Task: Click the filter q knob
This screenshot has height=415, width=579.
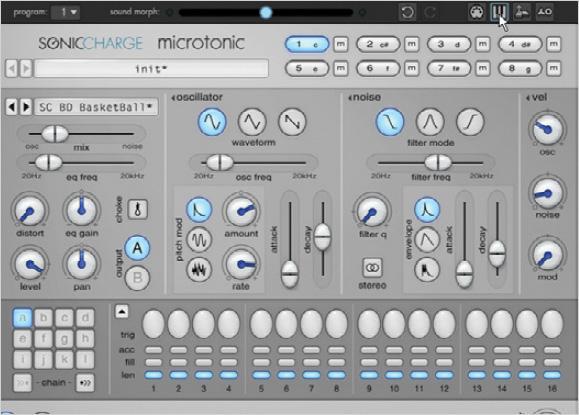Action: click(373, 212)
